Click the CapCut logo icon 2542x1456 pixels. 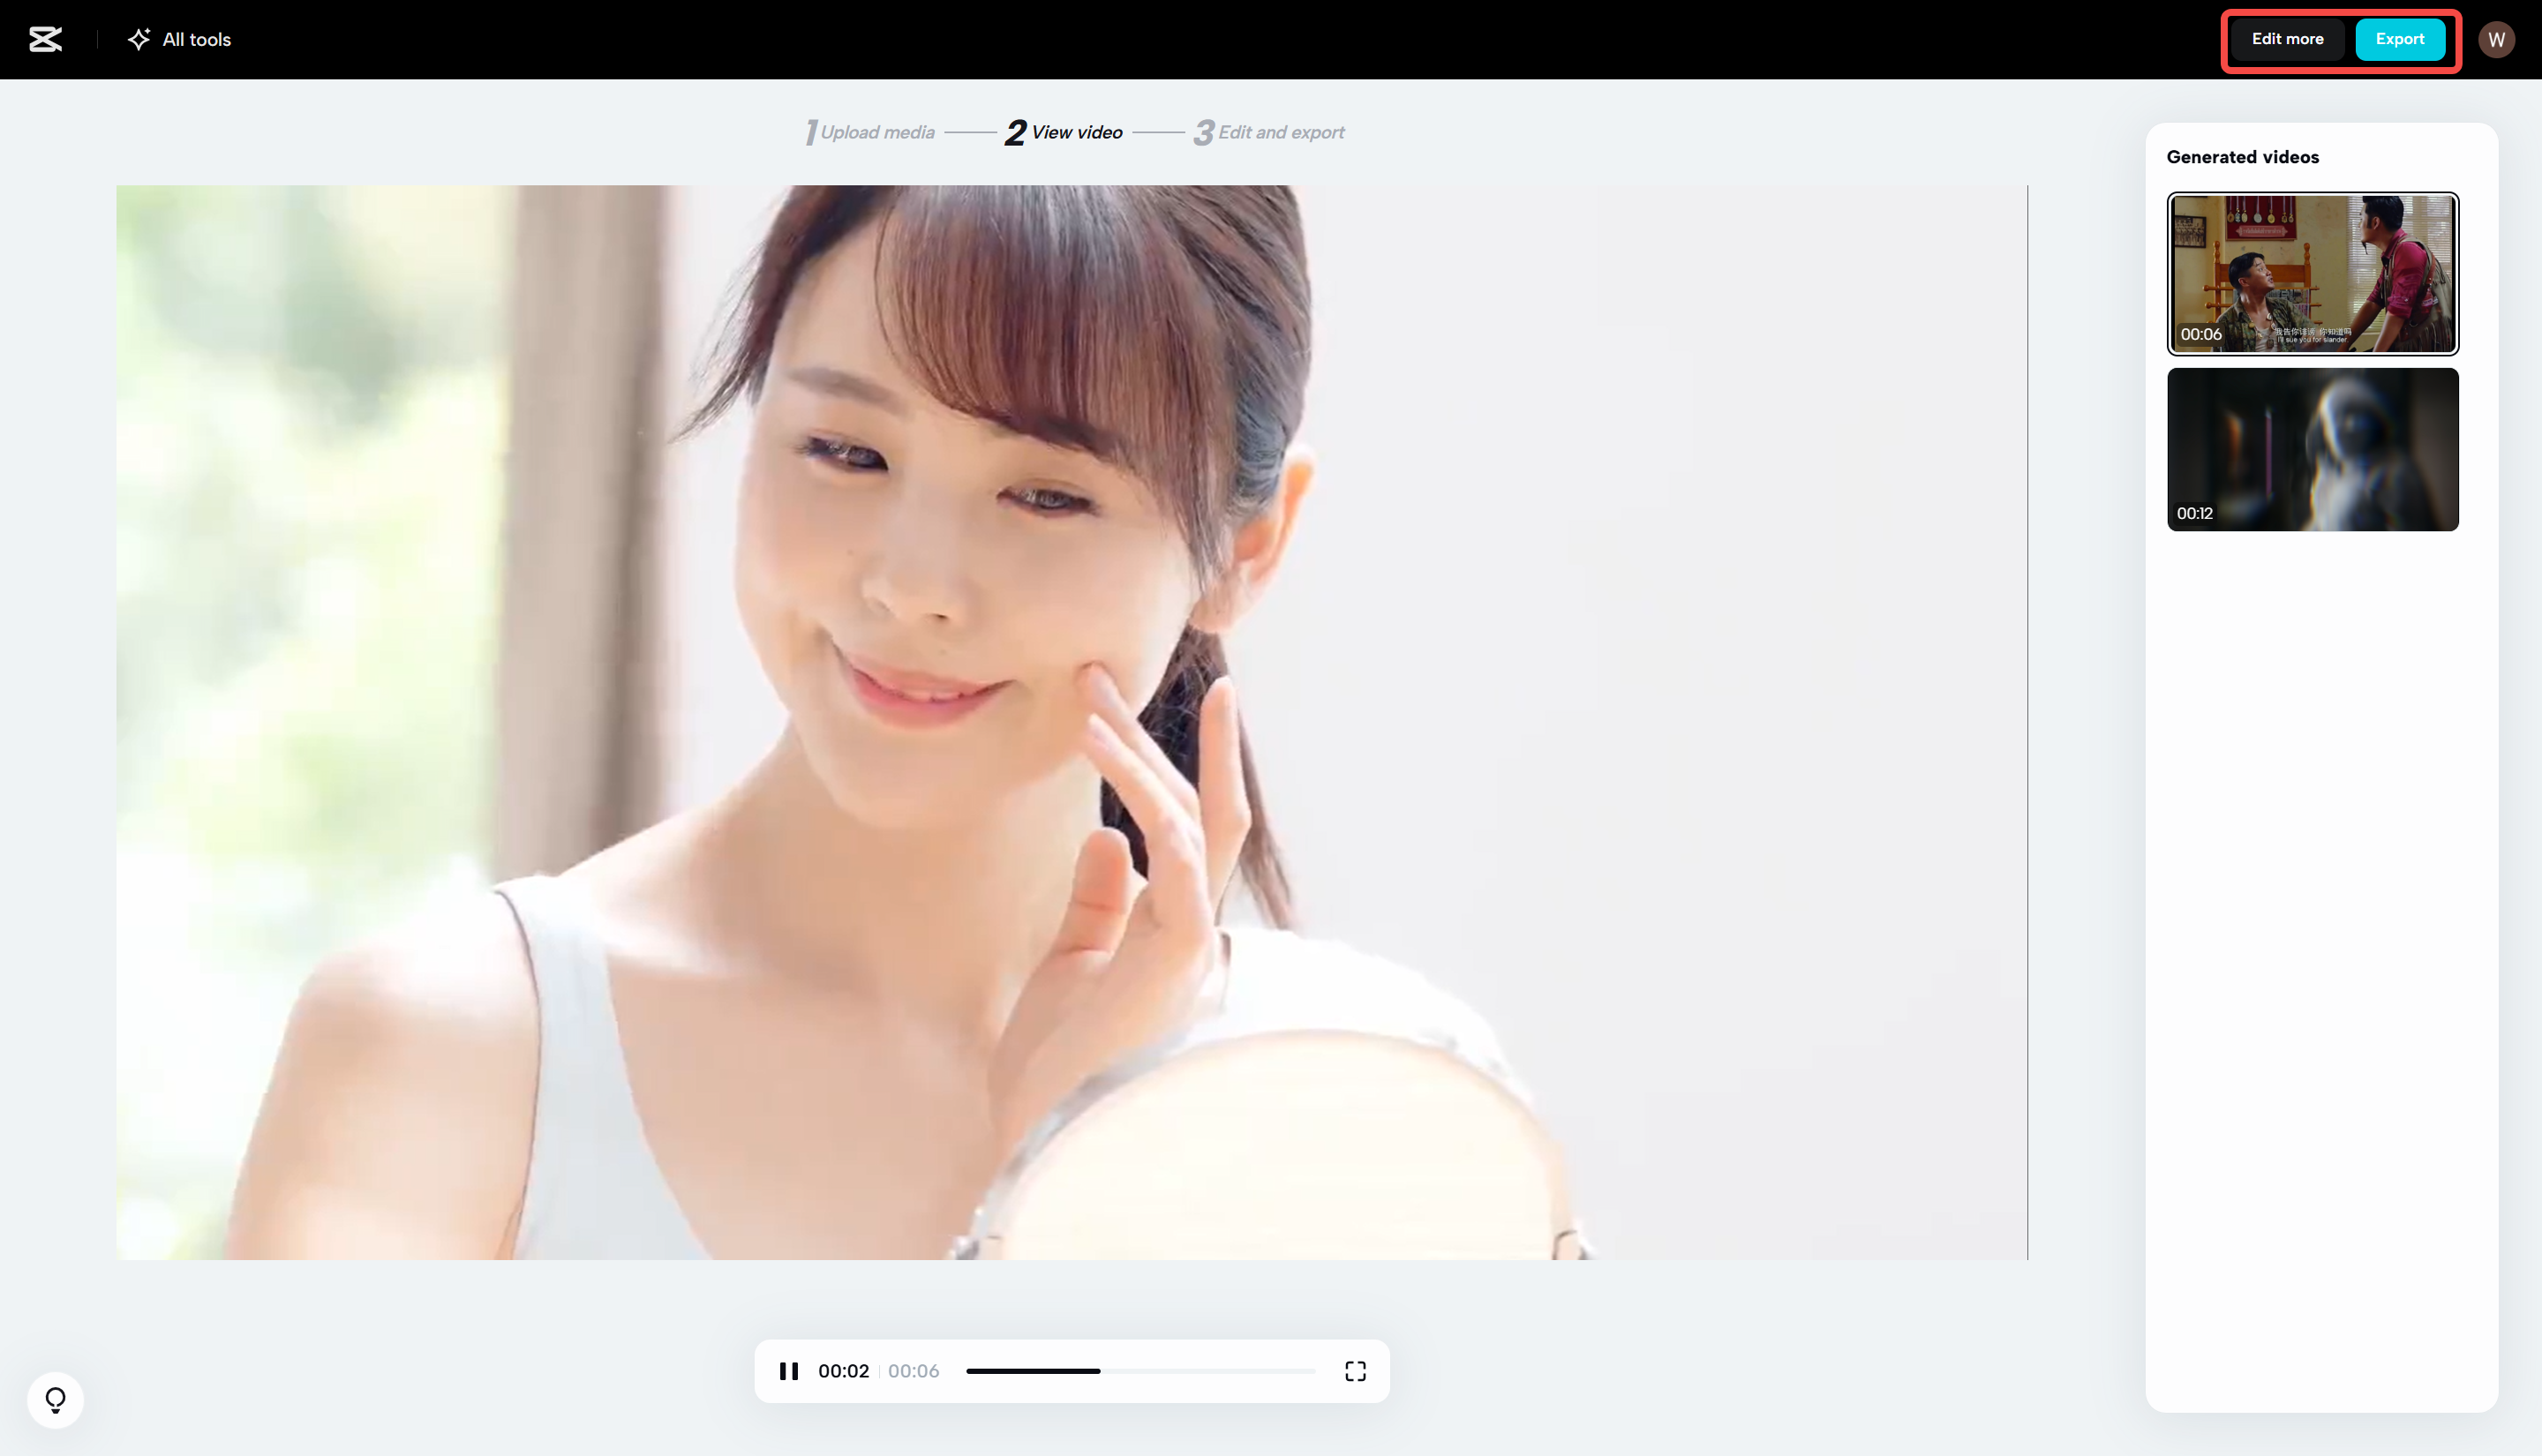point(45,39)
